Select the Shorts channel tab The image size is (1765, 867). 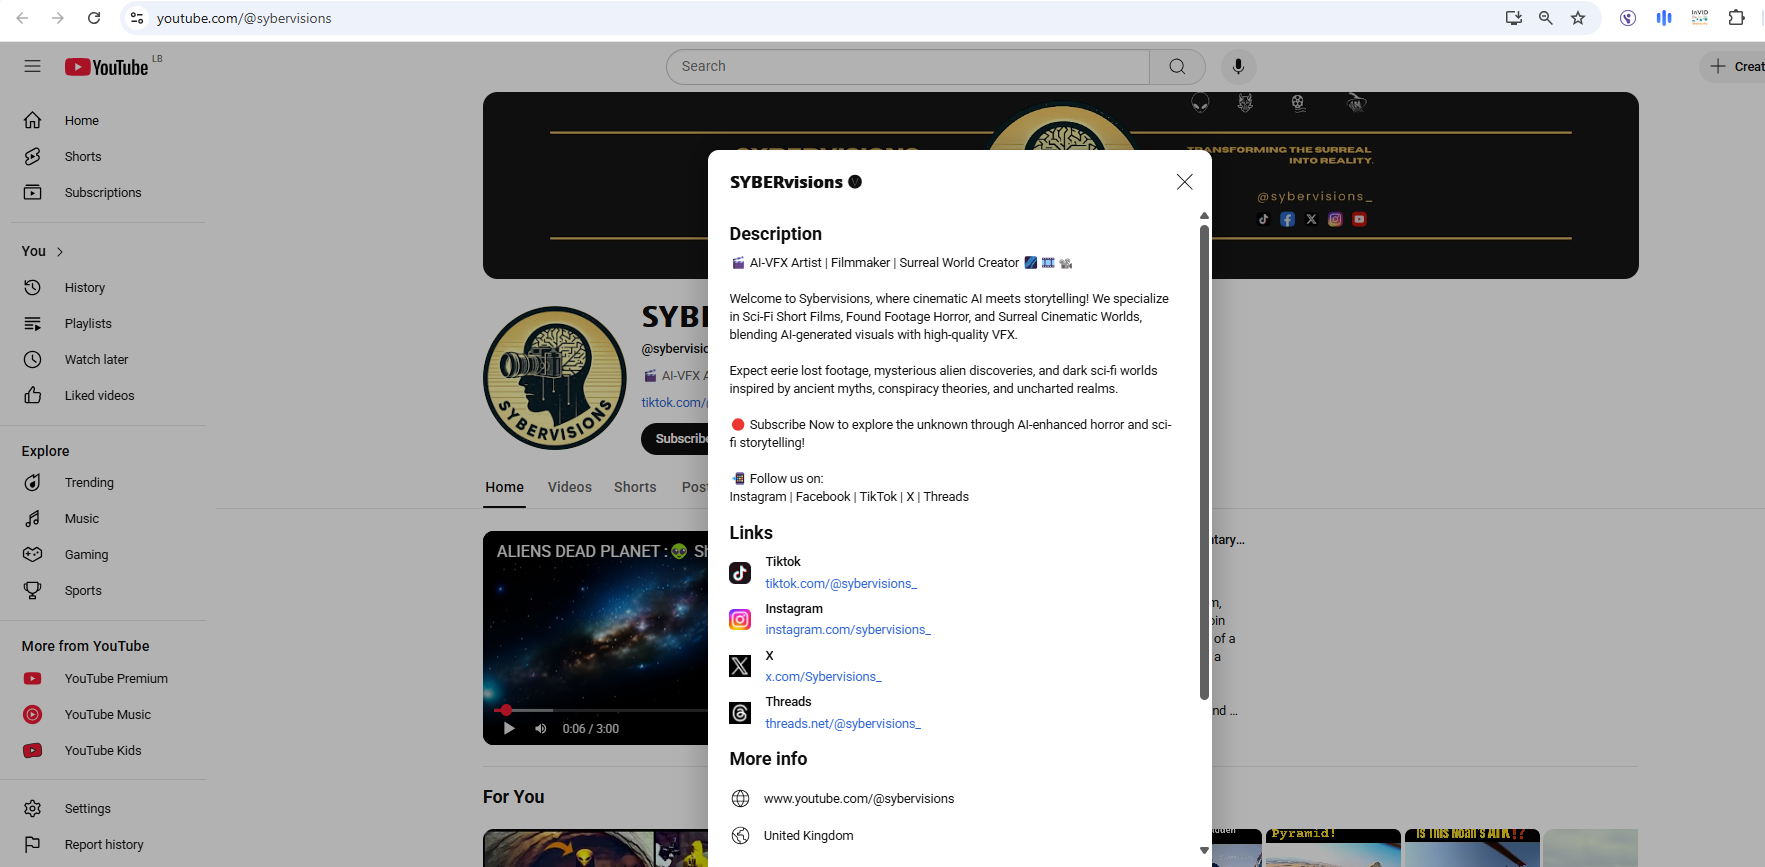[635, 487]
